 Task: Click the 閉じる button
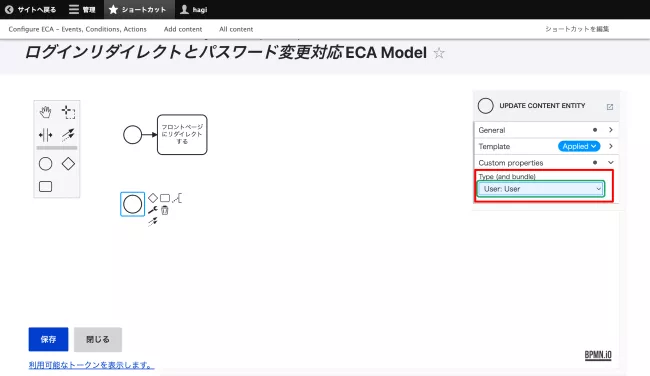tap(98, 339)
